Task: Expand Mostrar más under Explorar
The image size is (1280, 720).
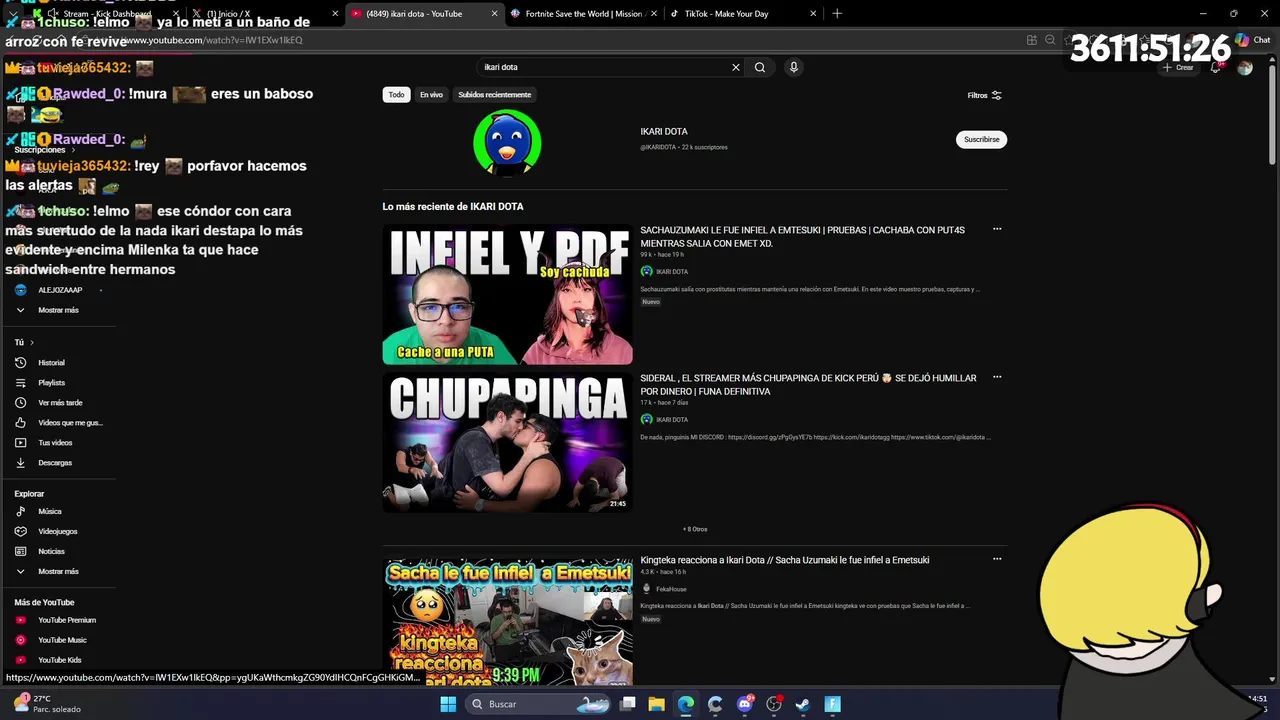Action: pyautogui.click(x=57, y=571)
